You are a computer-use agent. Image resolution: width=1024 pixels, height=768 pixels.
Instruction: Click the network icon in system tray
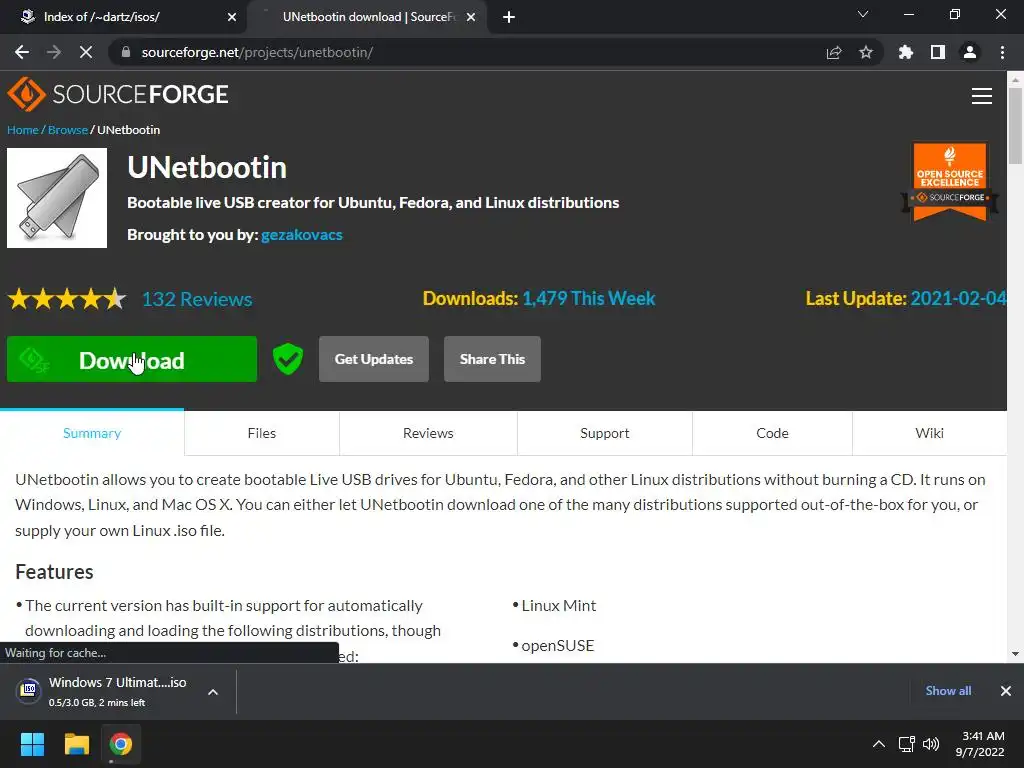(x=906, y=744)
